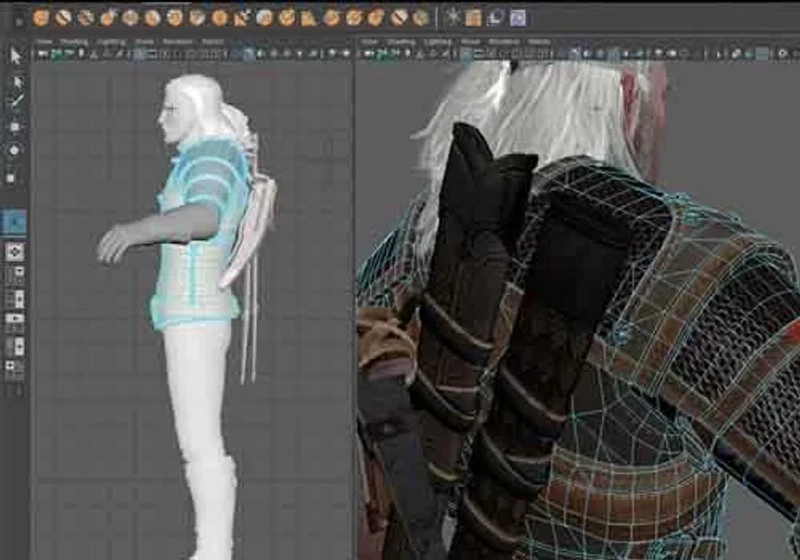
Task: Click the gray star-shaped shelf icon
Action: tap(453, 18)
